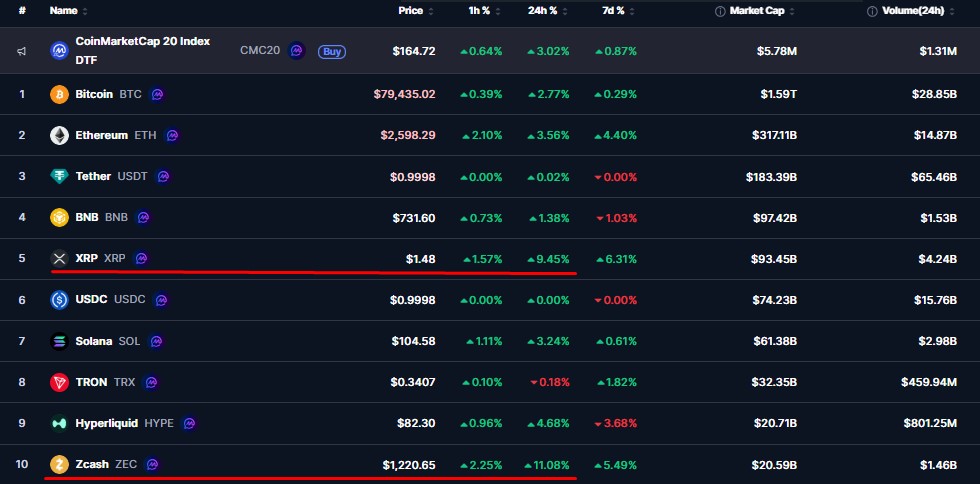Click Tether volume $65.46B
980x484 pixels.
pyautogui.click(x=934, y=177)
